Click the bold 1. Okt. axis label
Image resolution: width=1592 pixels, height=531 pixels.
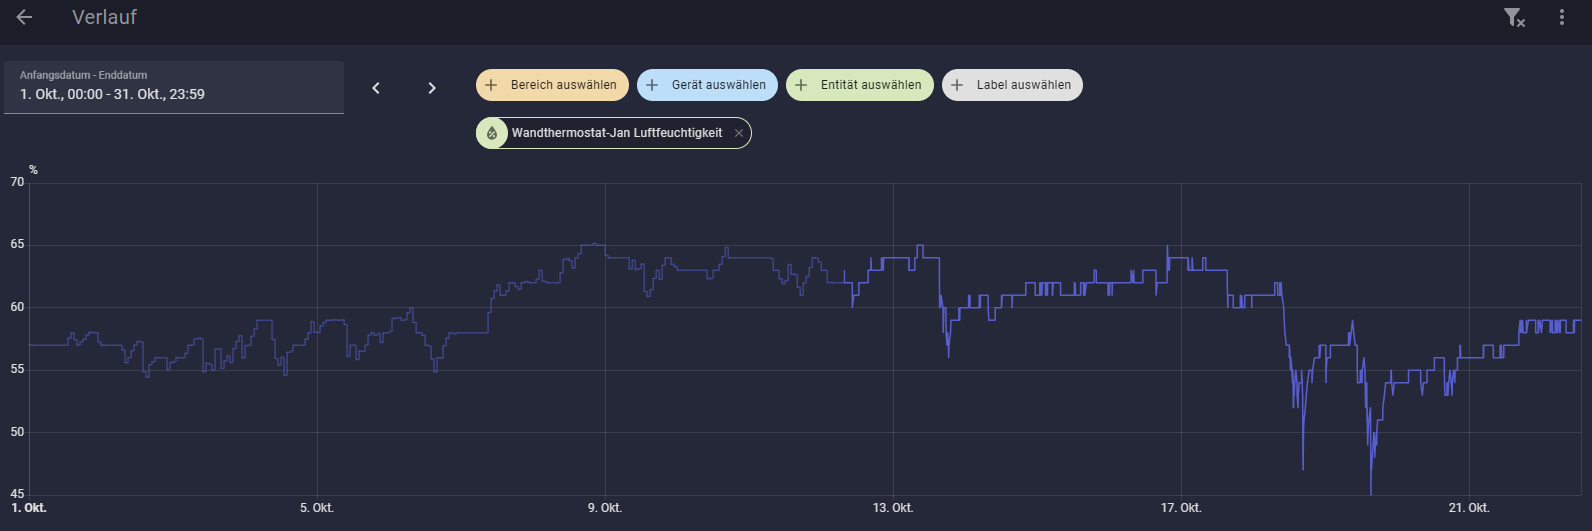(x=29, y=508)
